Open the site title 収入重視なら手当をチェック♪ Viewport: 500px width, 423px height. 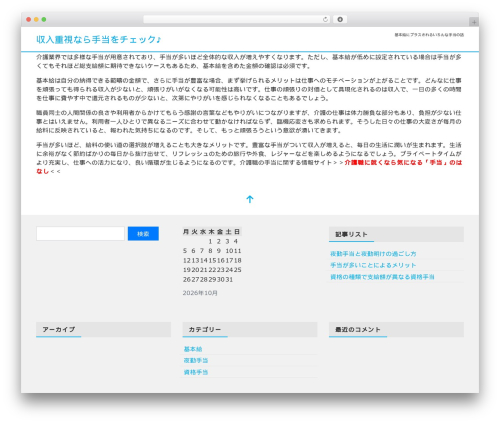tap(99, 39)
